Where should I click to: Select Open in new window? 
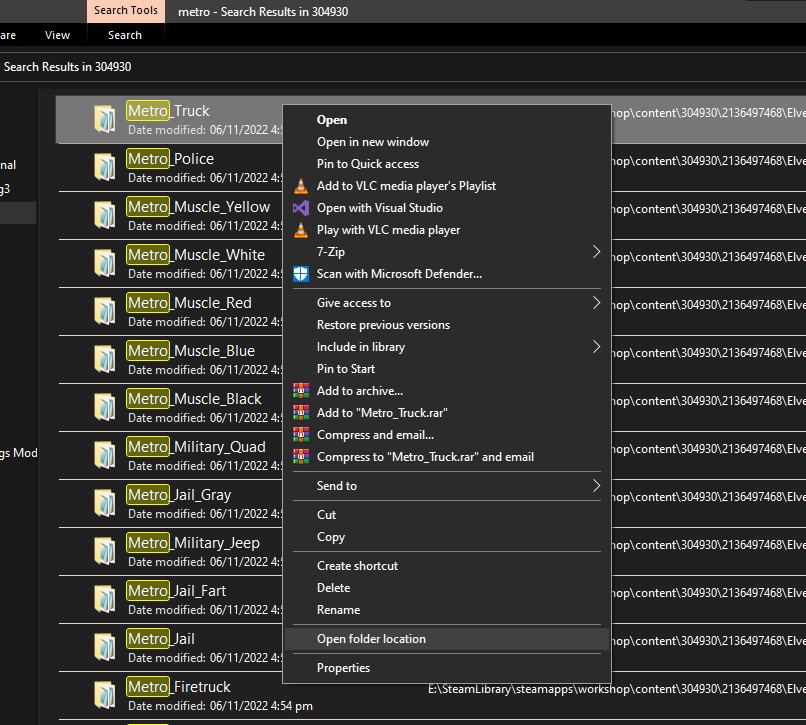click(373, 142)
